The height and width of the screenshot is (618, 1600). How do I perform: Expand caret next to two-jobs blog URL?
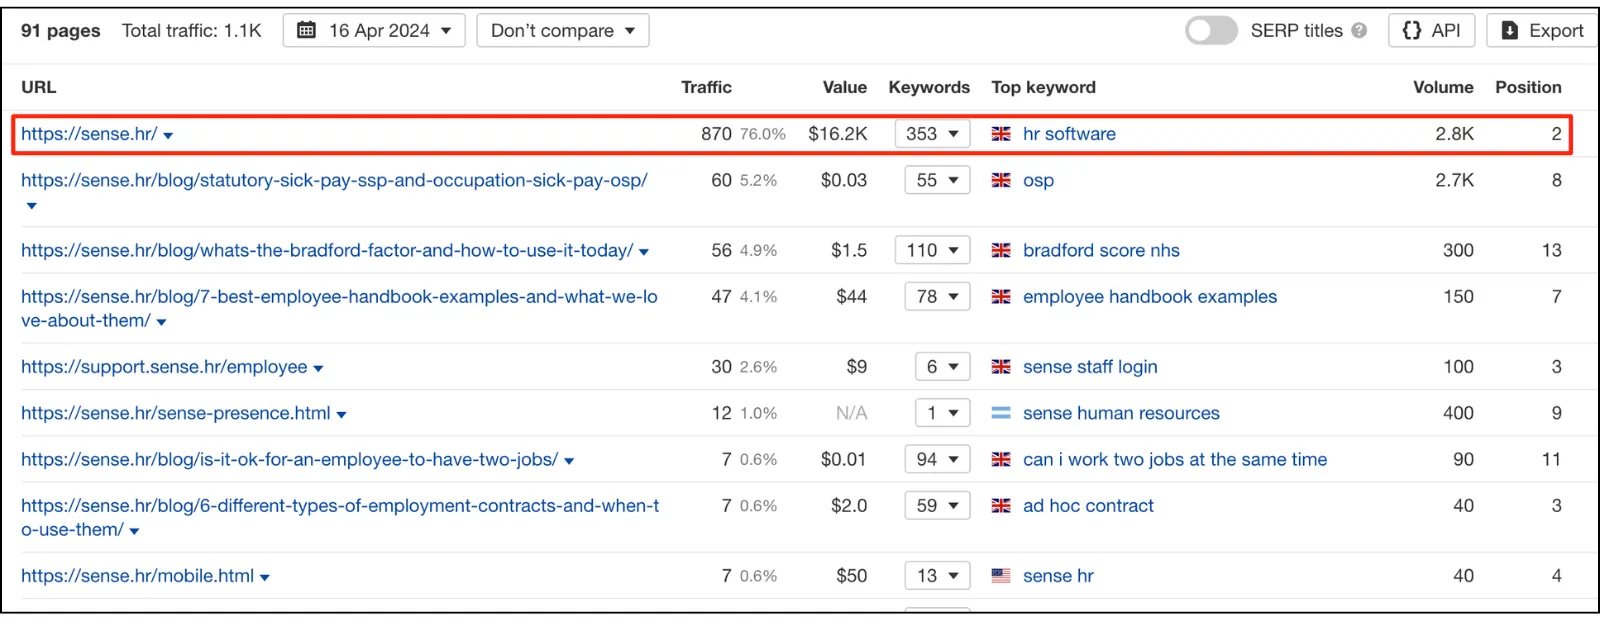click(569, 462)
